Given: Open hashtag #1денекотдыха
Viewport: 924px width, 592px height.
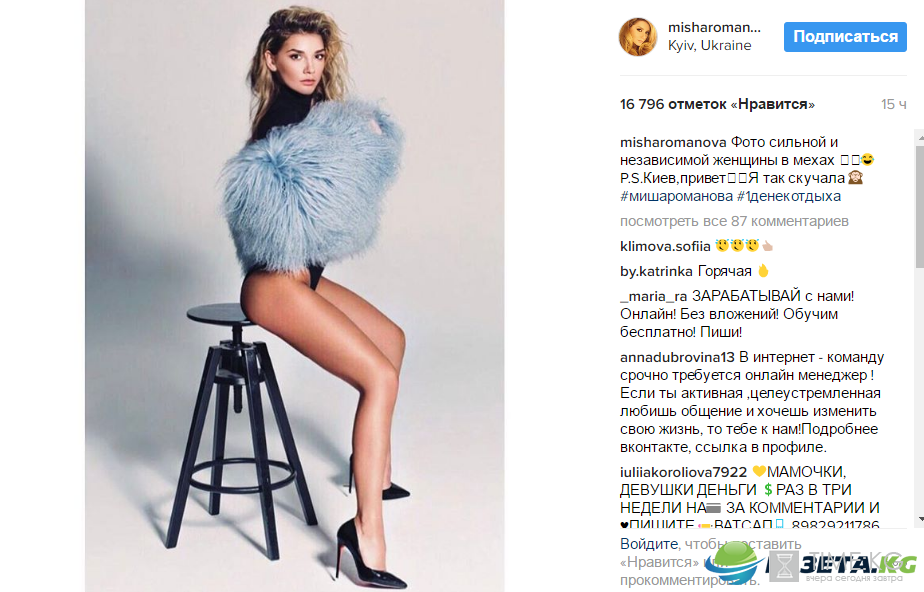Looking at the screenshot, I should coord(788,196).
